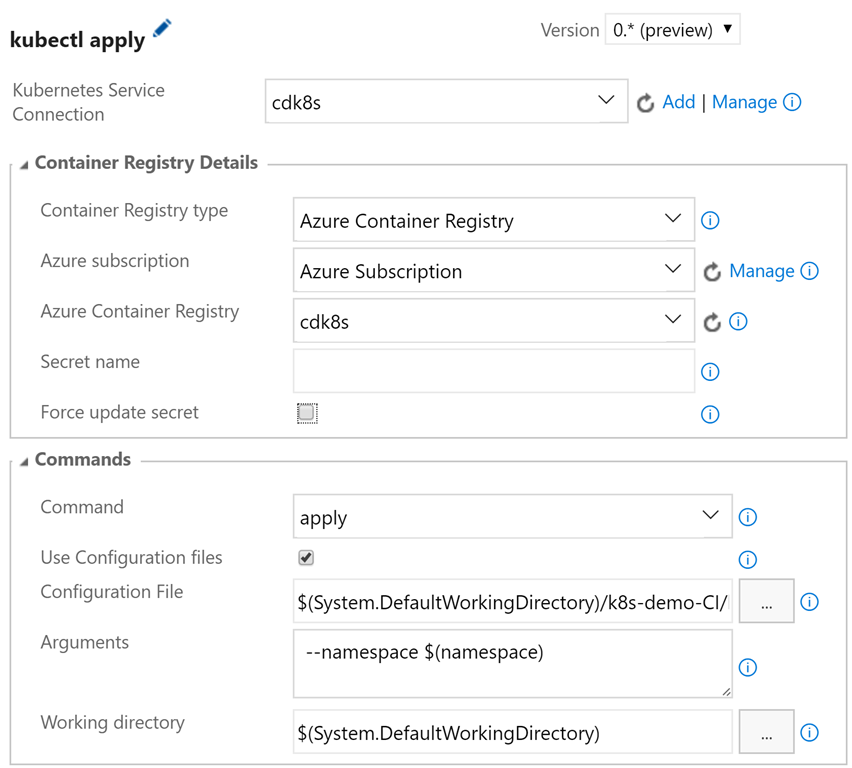Show info icon for Container Registry type
Viewport: 852px width, 768px height.
pos(710,220)
